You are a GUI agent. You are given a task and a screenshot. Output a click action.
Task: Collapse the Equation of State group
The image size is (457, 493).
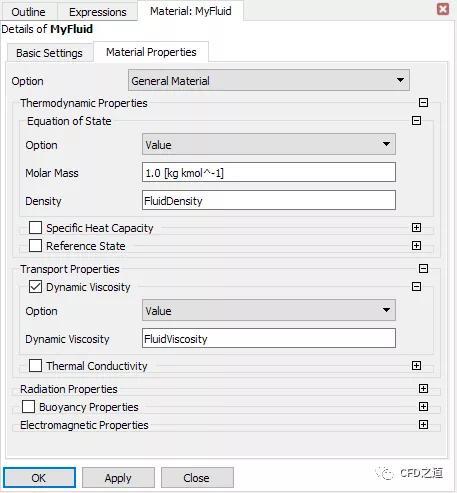[416, 120]
